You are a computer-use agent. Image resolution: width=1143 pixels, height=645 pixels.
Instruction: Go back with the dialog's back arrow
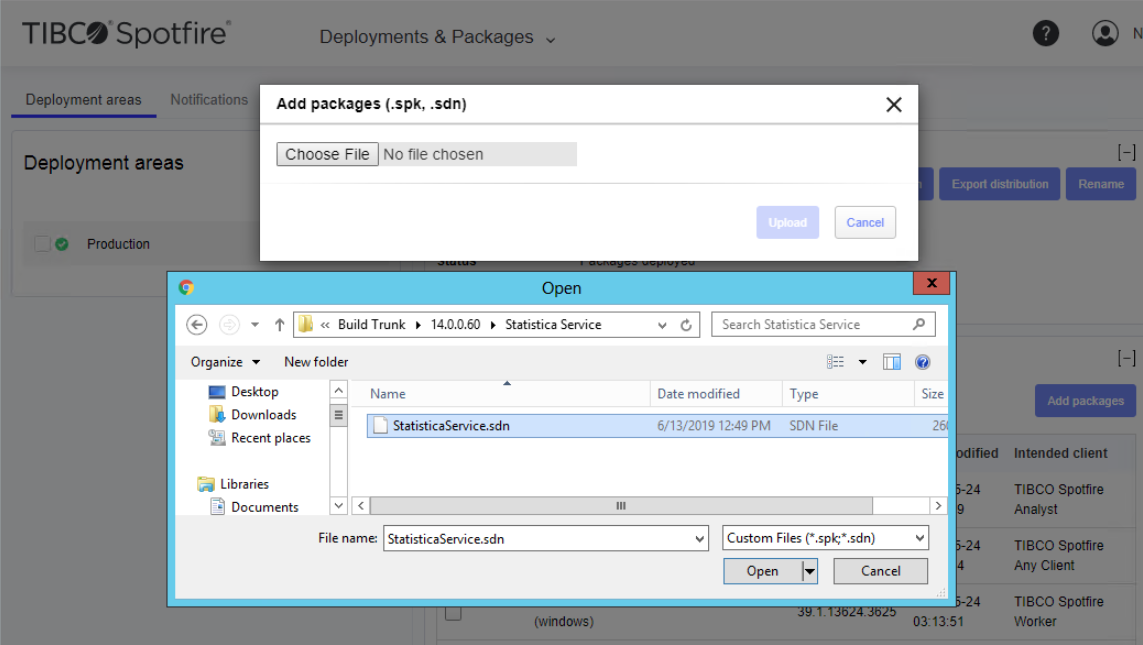pyautogui.click(x=197, y=325)
